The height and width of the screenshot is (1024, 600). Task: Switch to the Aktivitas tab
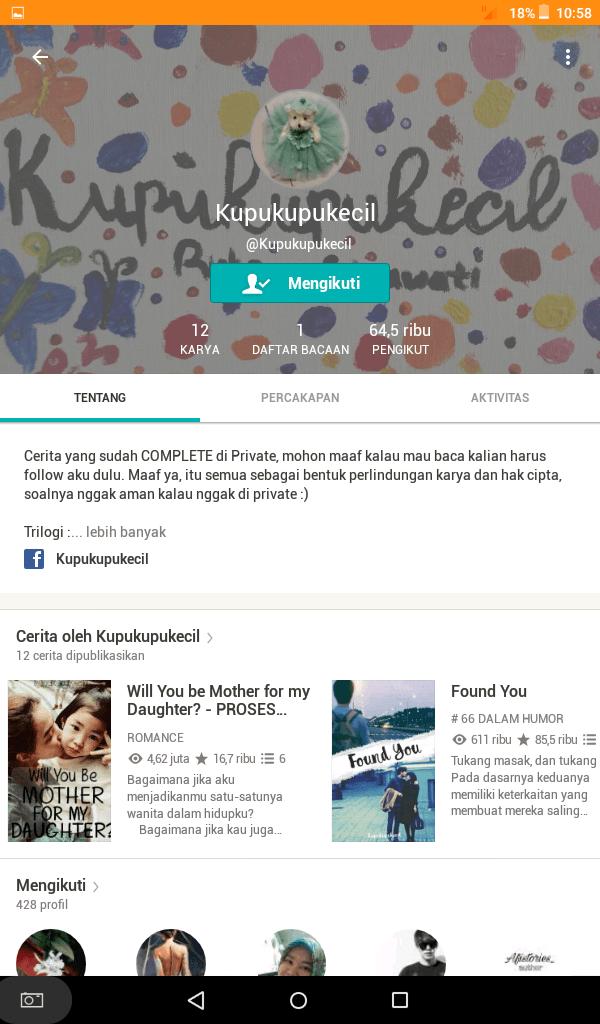[500, 398]
